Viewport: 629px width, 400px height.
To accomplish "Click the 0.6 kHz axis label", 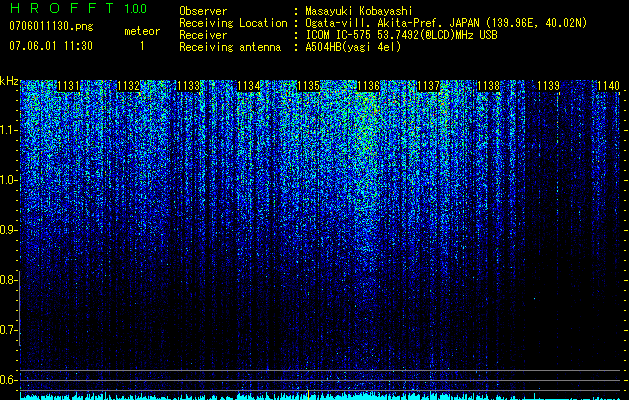I will pyautogui.click(x=8, y=380).
